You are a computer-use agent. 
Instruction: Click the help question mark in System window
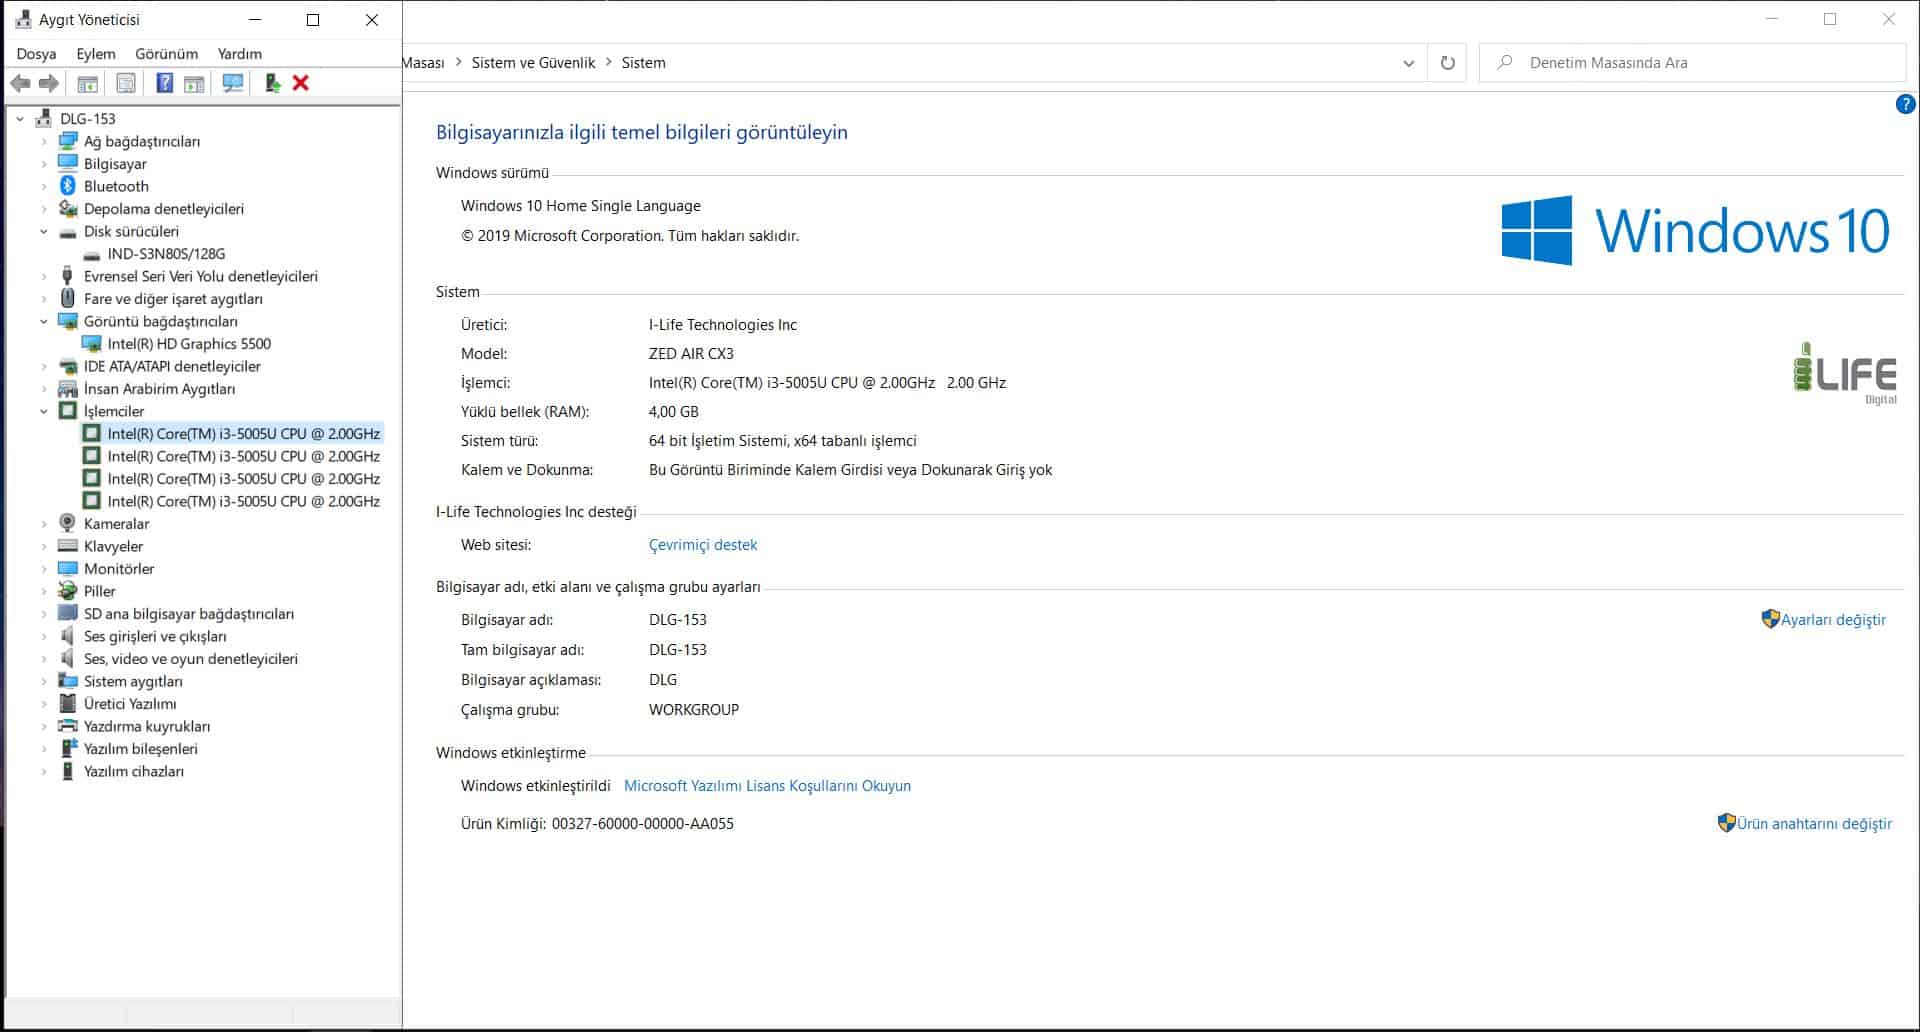coord(1905,104)
